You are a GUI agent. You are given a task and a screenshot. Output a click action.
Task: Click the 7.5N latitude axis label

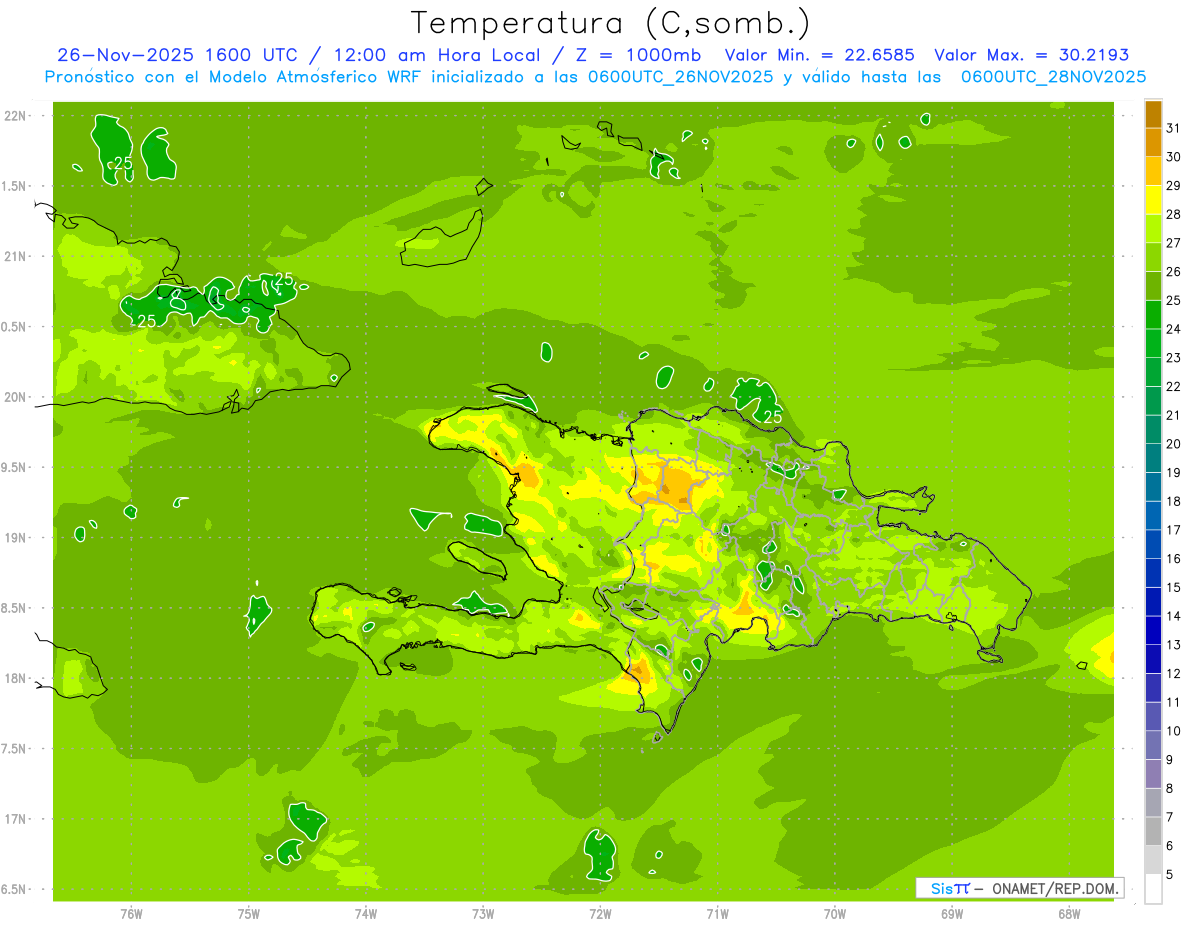click(x=15, y=749)
